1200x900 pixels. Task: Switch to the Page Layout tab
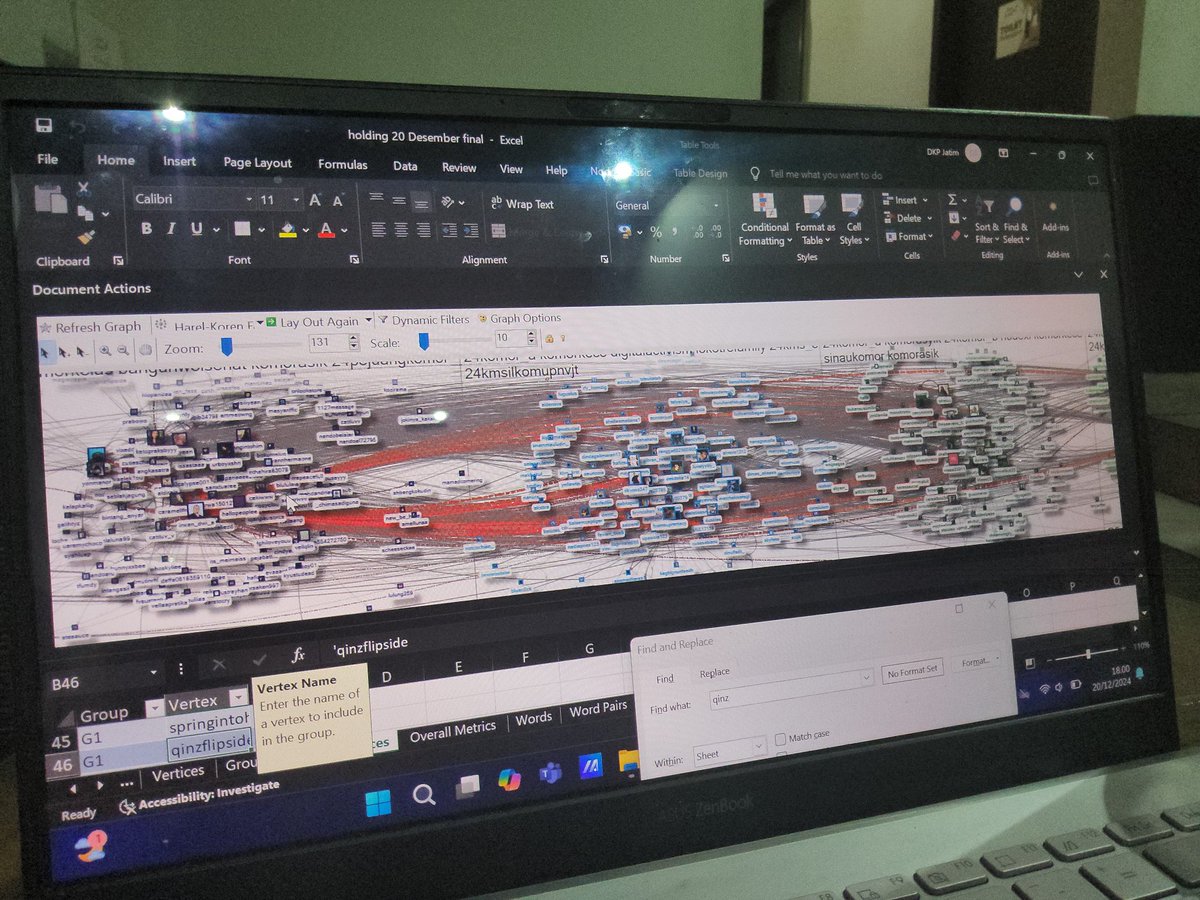tap(258, 163)
